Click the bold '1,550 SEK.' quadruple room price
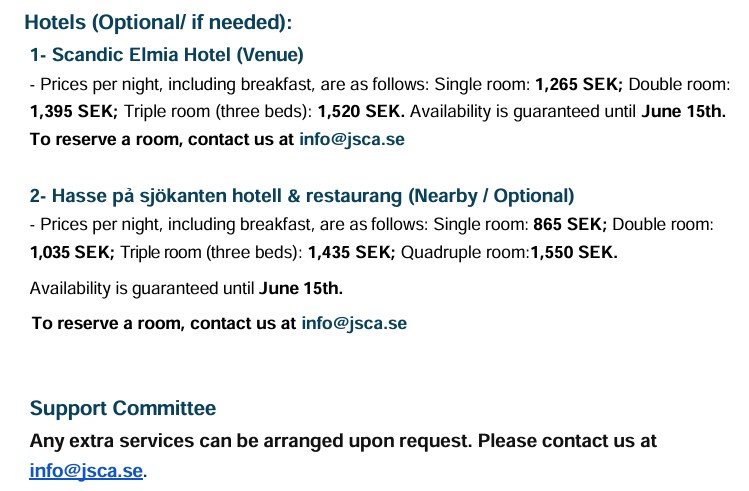Screen dimensions: 749x491 click(574, 252)
